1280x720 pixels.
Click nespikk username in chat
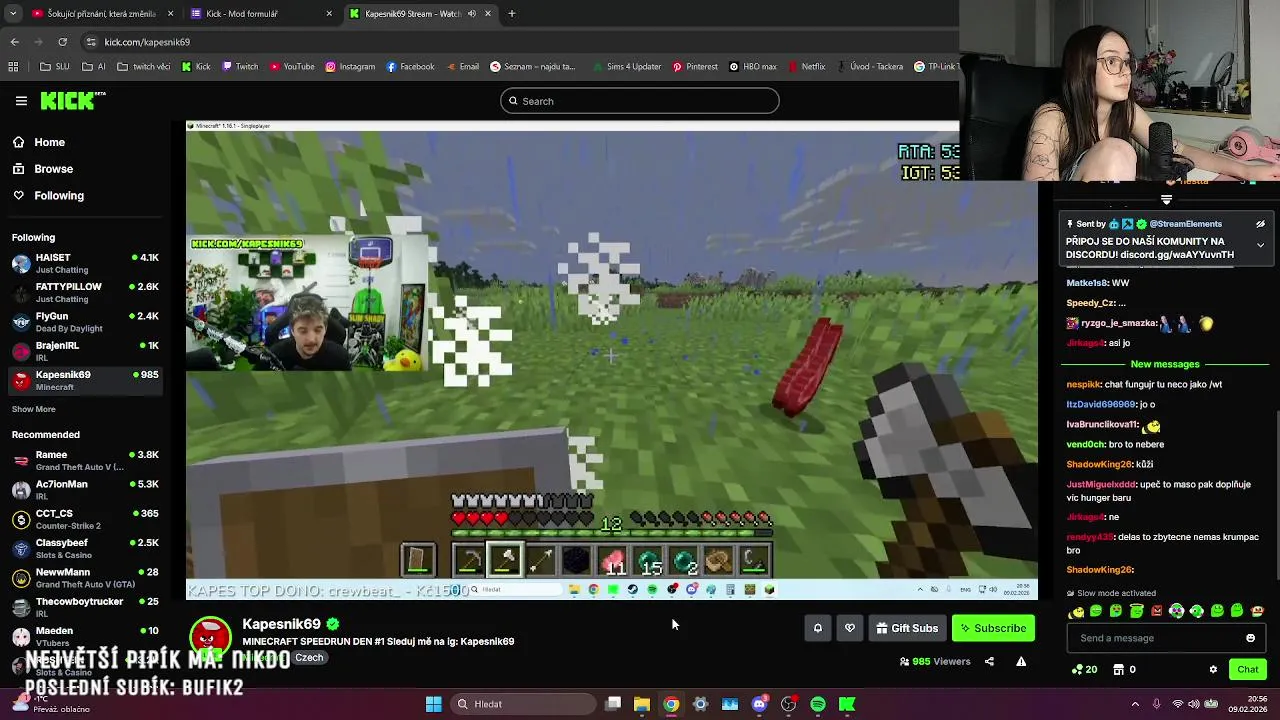[1083, 384]
